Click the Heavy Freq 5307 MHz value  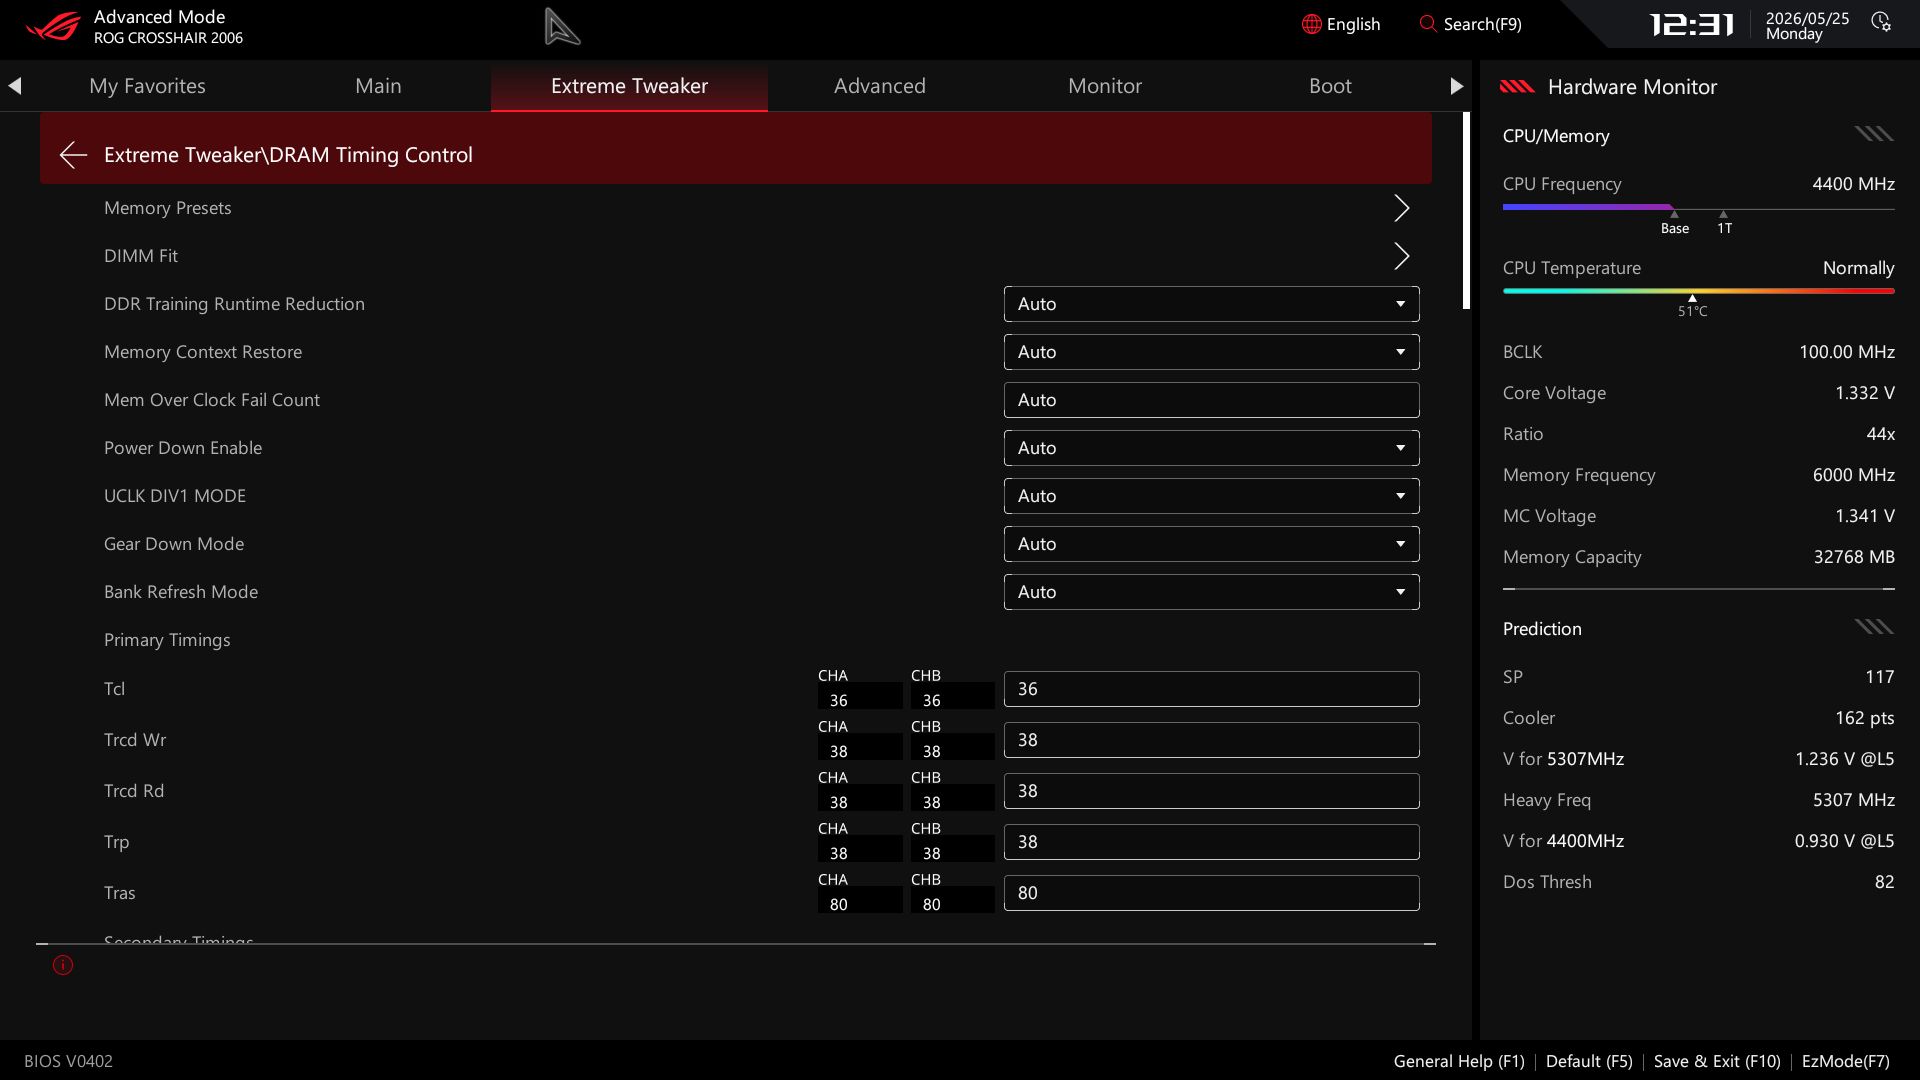tap(1853, 800)
